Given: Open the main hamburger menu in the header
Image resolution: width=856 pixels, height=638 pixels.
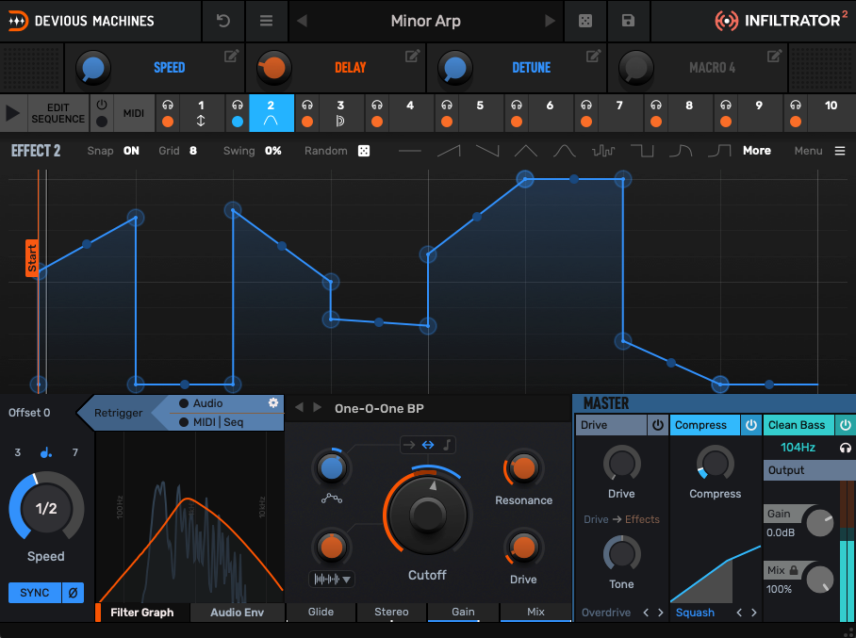Looking at the screenshot, I should 266,21.
